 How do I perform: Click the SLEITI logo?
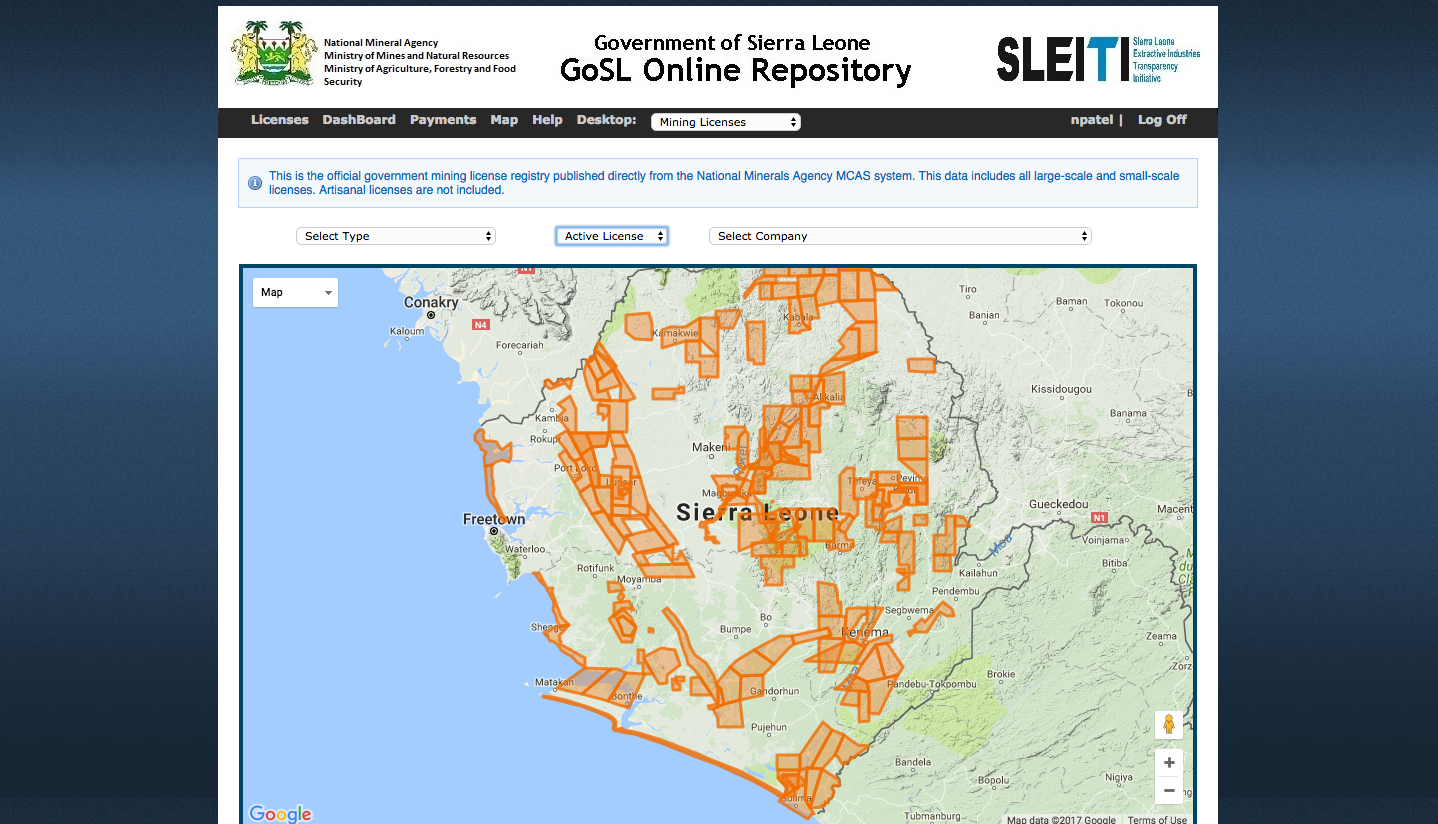tap(1098, 59)
